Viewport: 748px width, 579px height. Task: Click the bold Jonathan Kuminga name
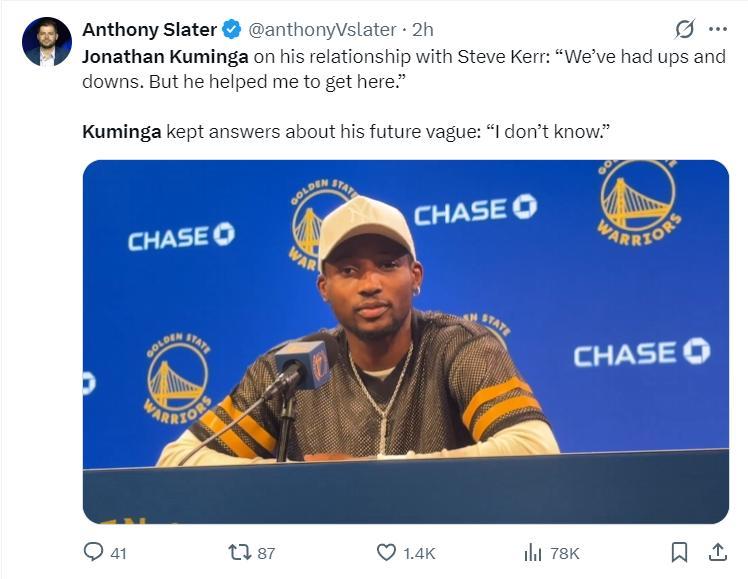tap(165, 56)
